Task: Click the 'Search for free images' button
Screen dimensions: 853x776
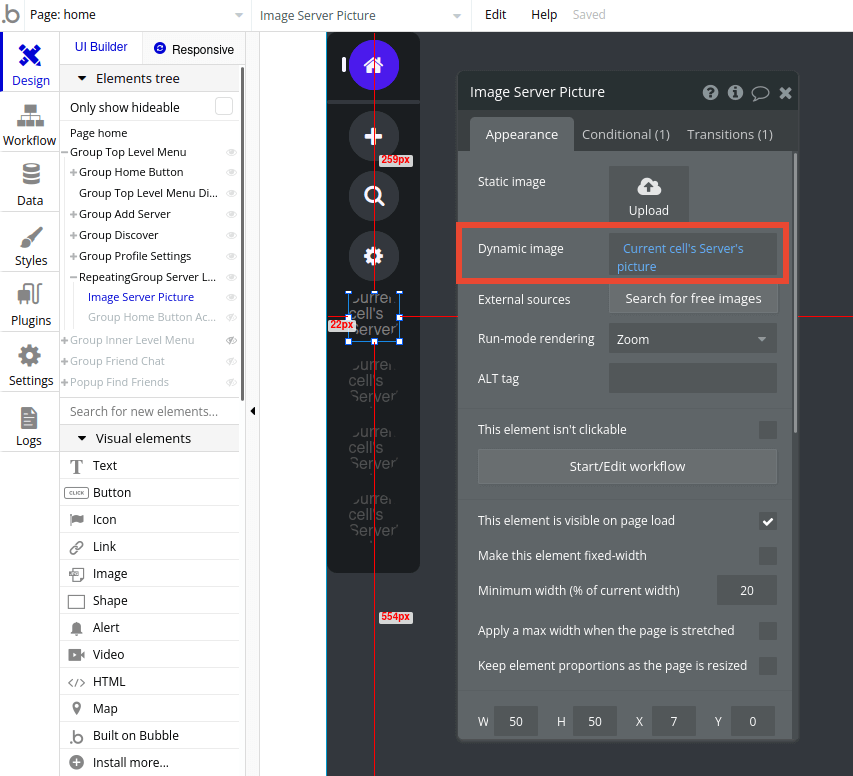Action: [x=692, y=298]
